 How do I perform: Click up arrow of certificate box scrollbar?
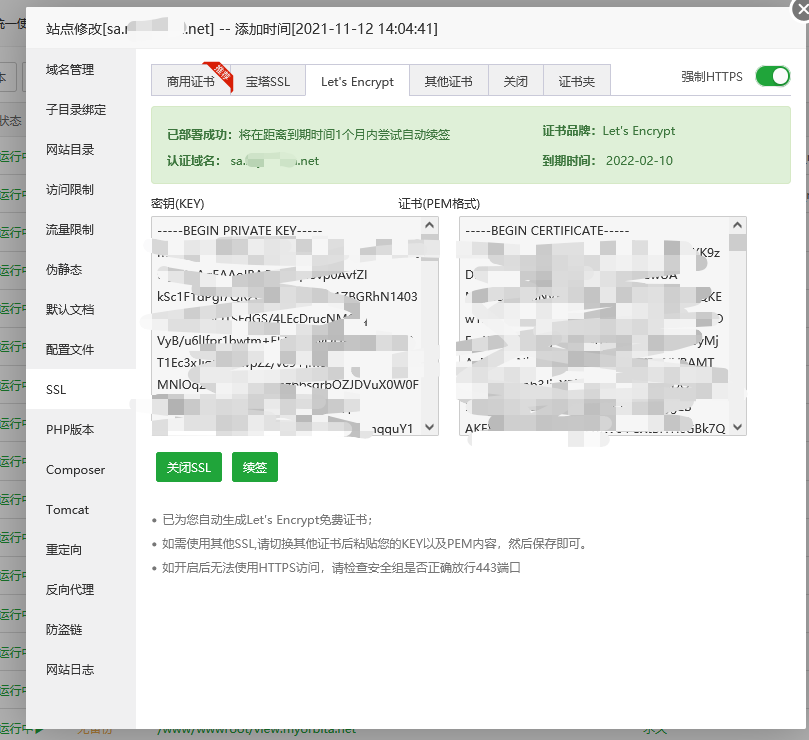738,226
